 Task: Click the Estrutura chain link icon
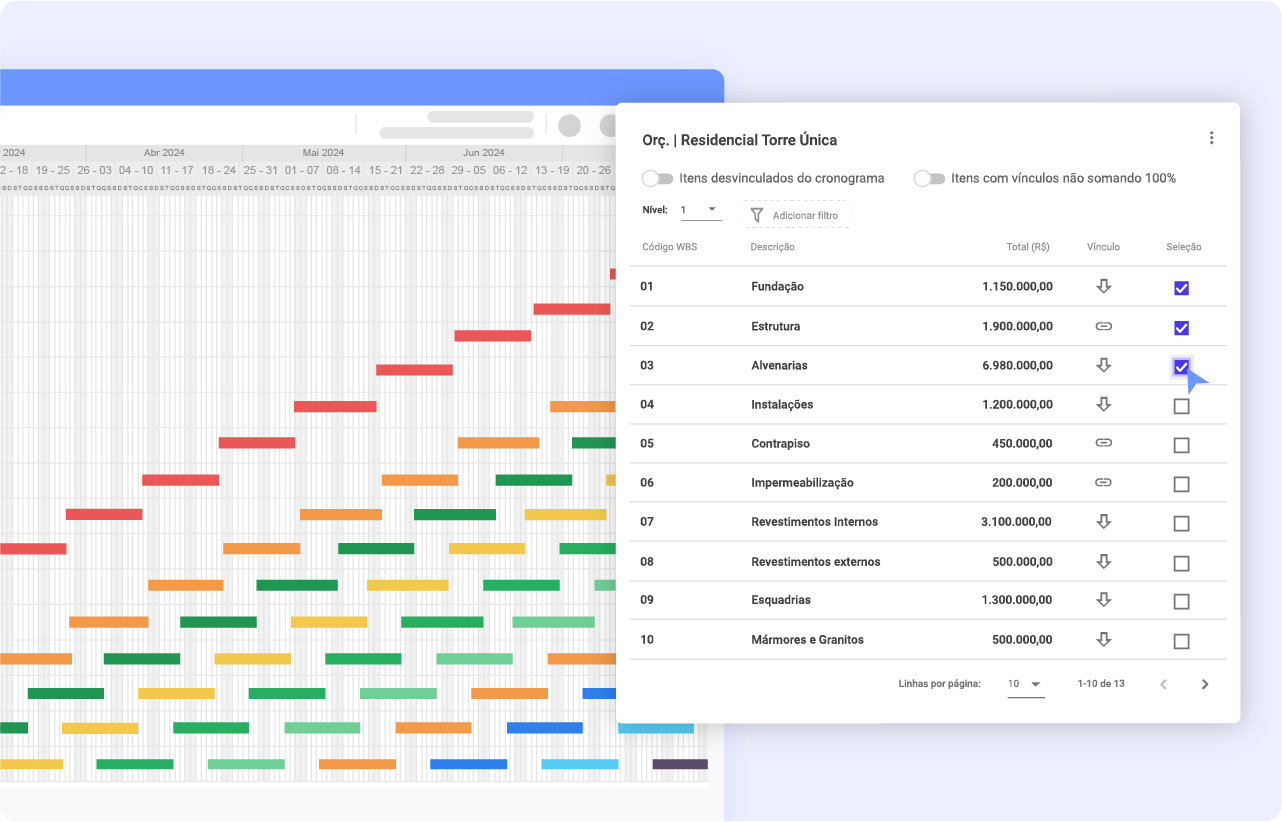click(1104, 326)
